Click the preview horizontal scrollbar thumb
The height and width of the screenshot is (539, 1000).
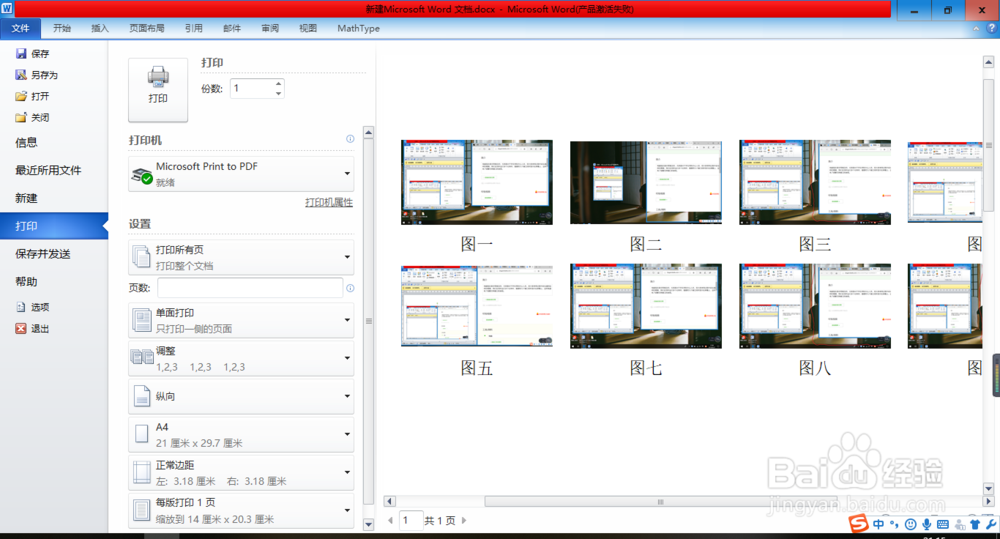660,501
